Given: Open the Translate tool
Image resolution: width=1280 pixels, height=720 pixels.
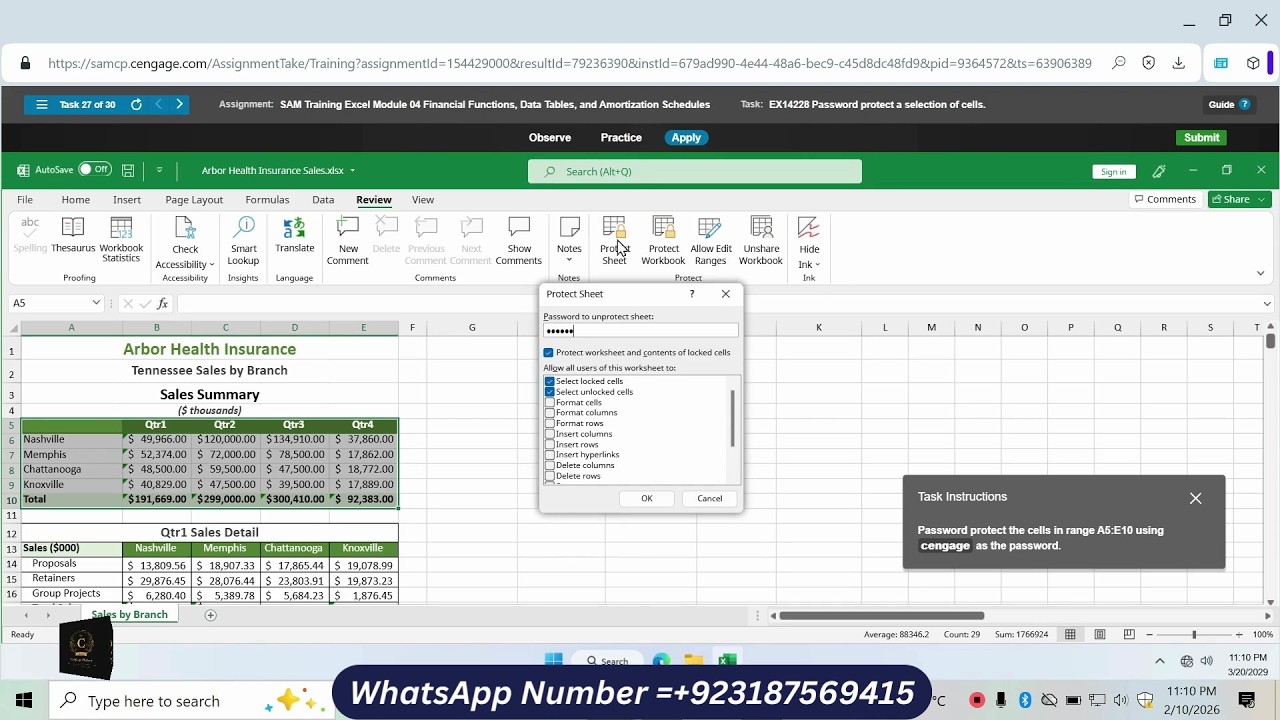Looking at the screenshot, I should click(x=294, y=236).
